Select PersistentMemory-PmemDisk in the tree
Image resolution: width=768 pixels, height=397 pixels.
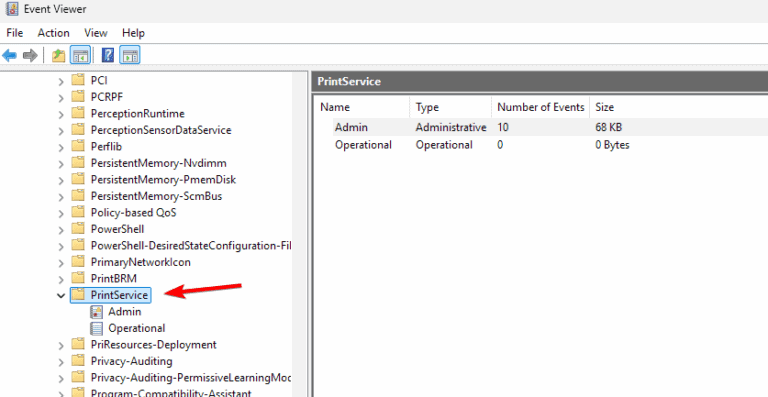click(x=163, y=180)
